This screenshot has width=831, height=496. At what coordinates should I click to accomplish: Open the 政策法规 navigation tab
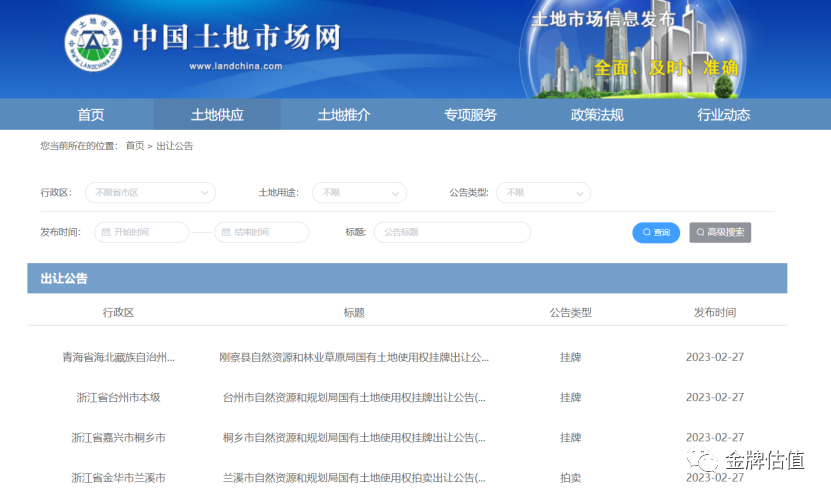(x=597, y=114)
